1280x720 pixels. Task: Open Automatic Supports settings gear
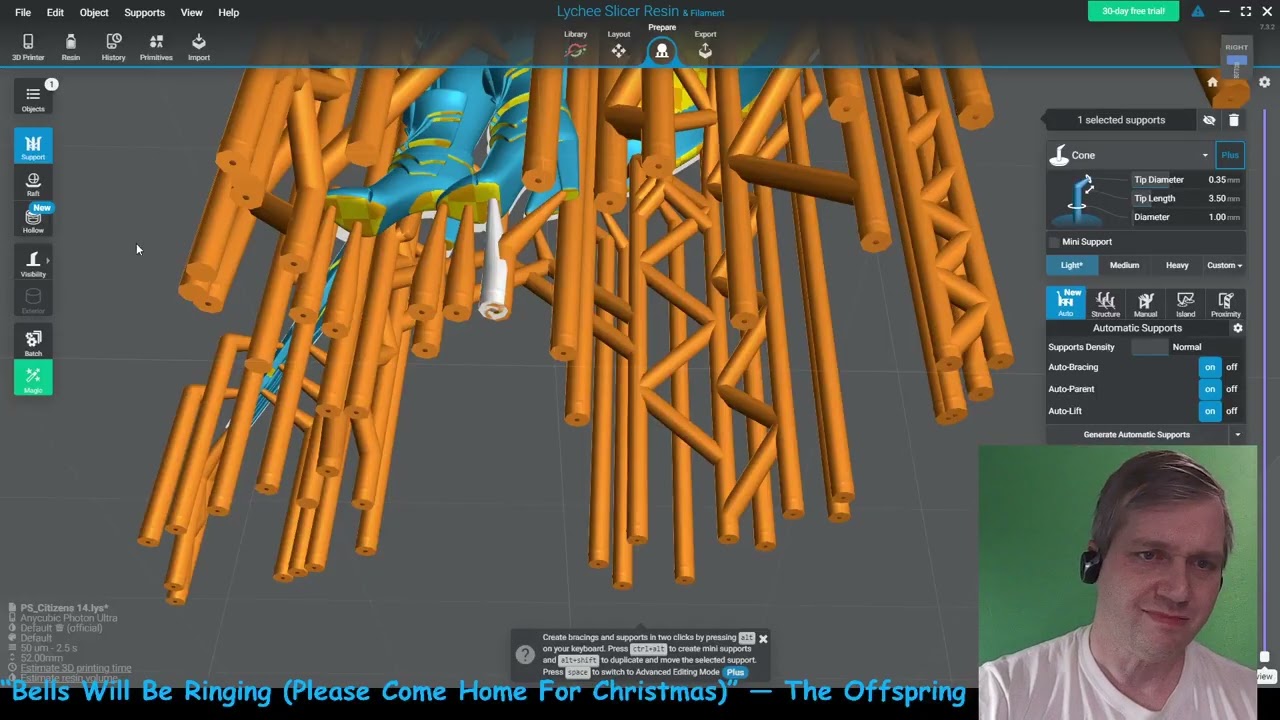tap(1237, 328)
